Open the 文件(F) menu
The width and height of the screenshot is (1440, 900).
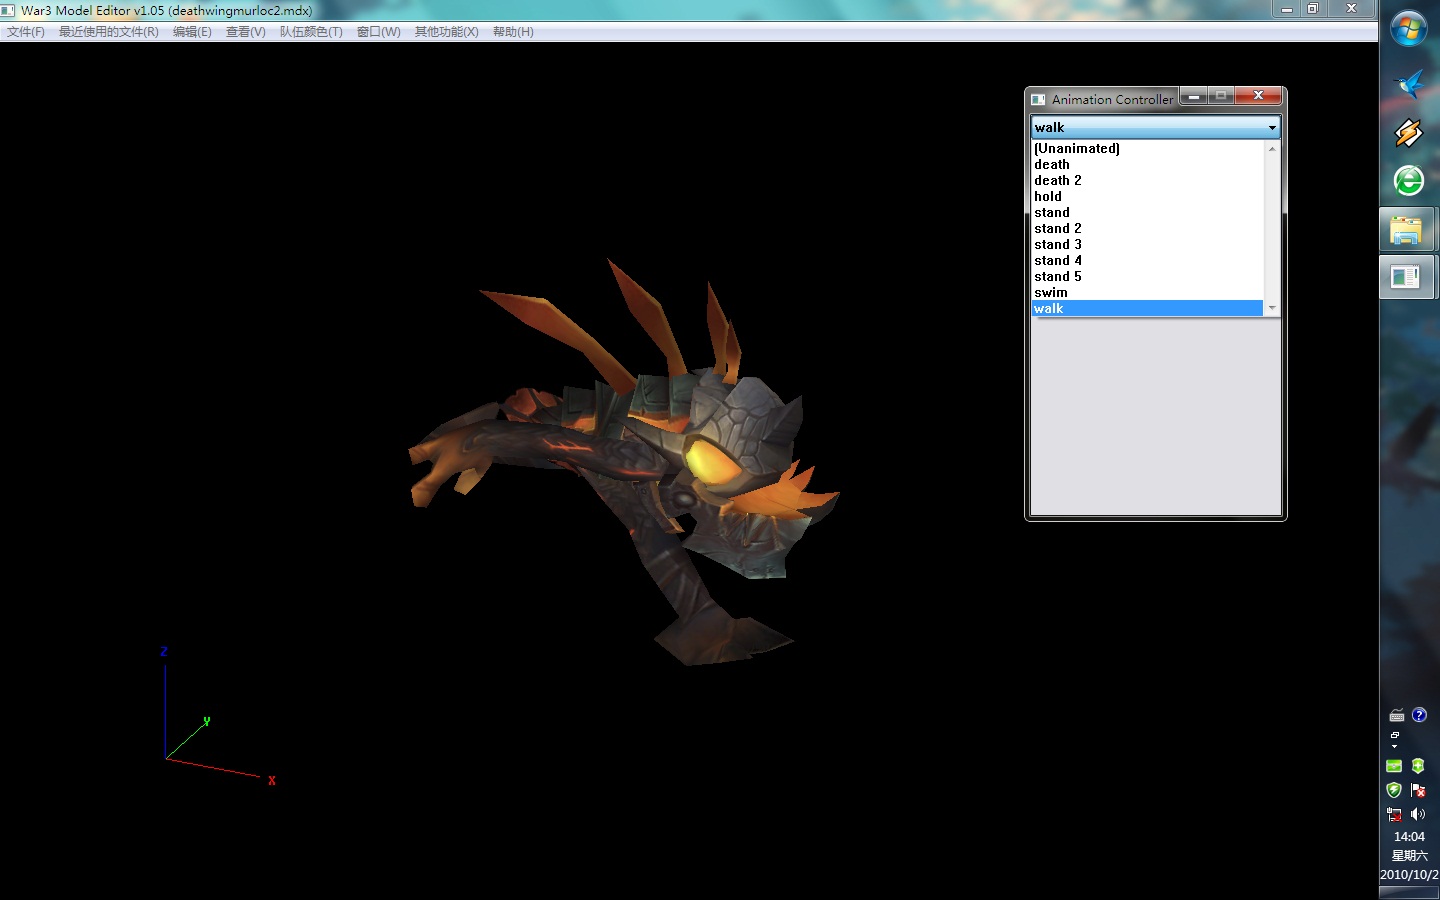[x=25, y=32]
